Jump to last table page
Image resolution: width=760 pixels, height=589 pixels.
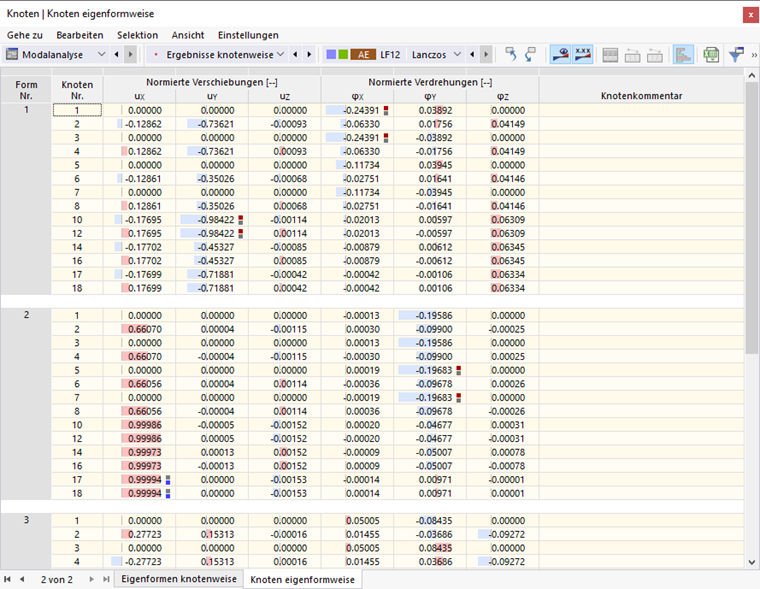click(106, 579)
